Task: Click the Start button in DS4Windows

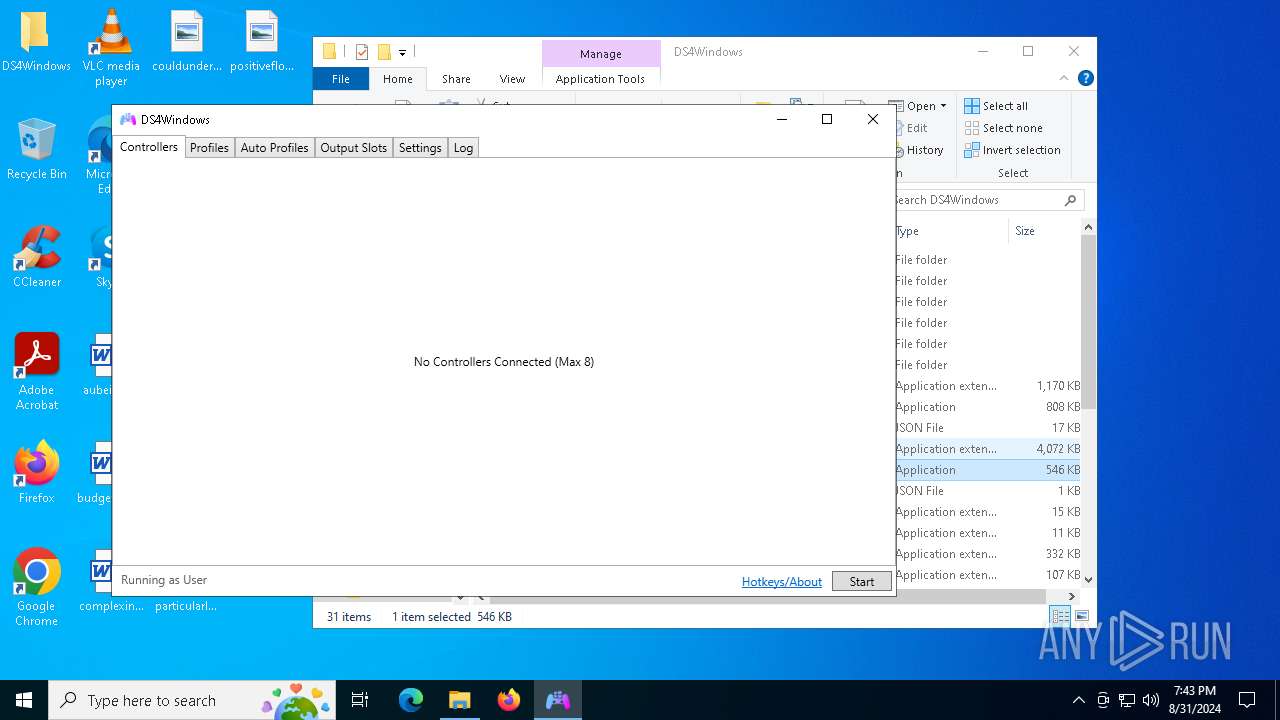Action: [x=862, y=581]
